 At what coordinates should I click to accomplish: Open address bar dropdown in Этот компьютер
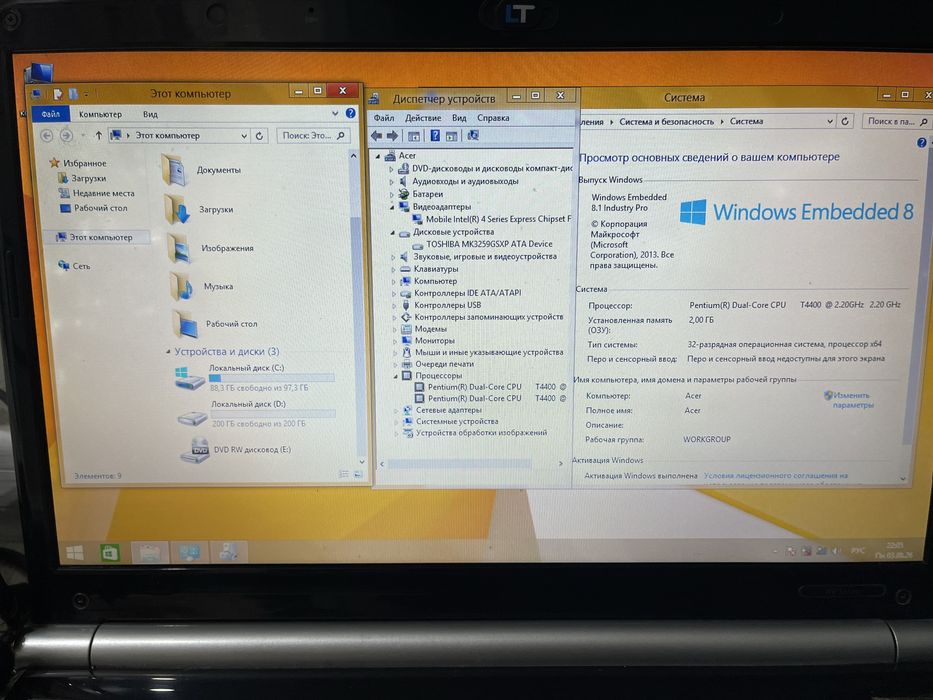click(x=244, y=136)
